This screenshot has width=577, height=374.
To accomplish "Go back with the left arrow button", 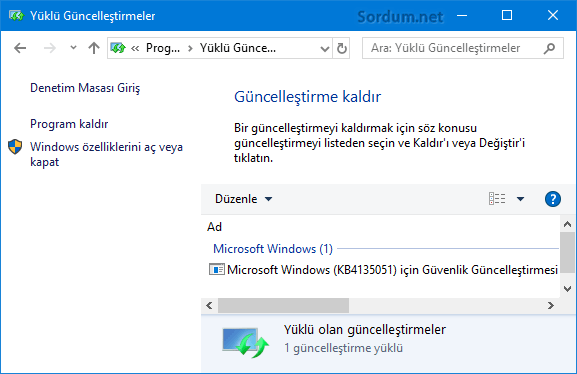I will click(20, 48).
